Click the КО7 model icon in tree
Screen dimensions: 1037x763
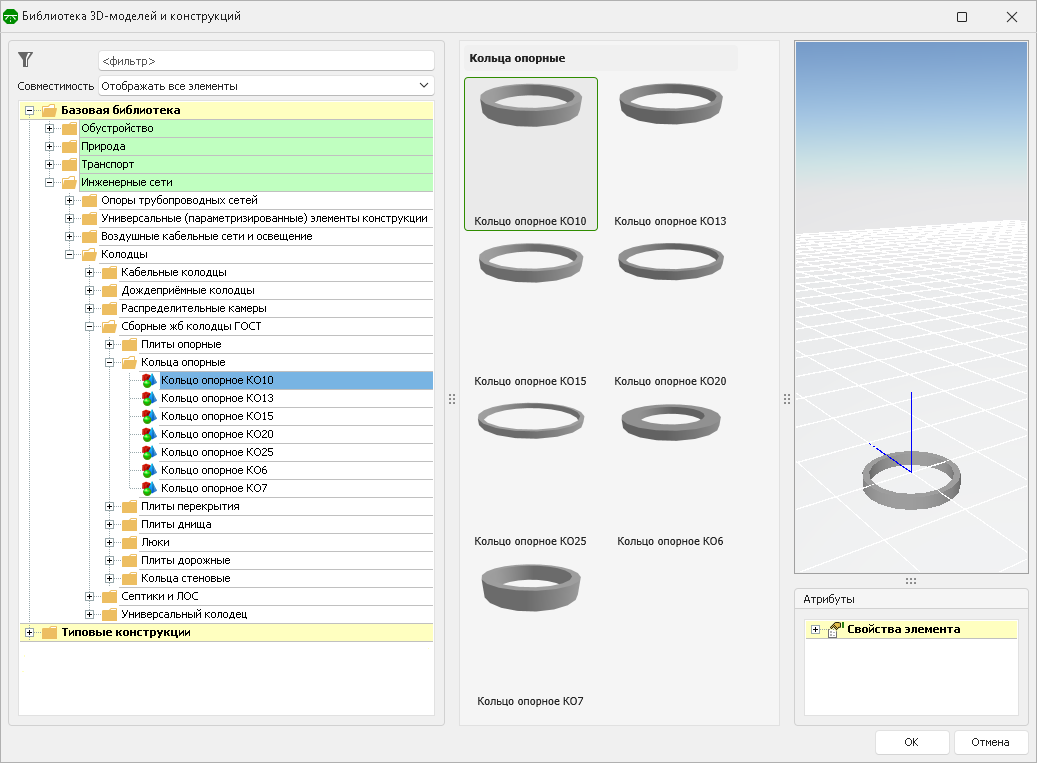(149, 488)
